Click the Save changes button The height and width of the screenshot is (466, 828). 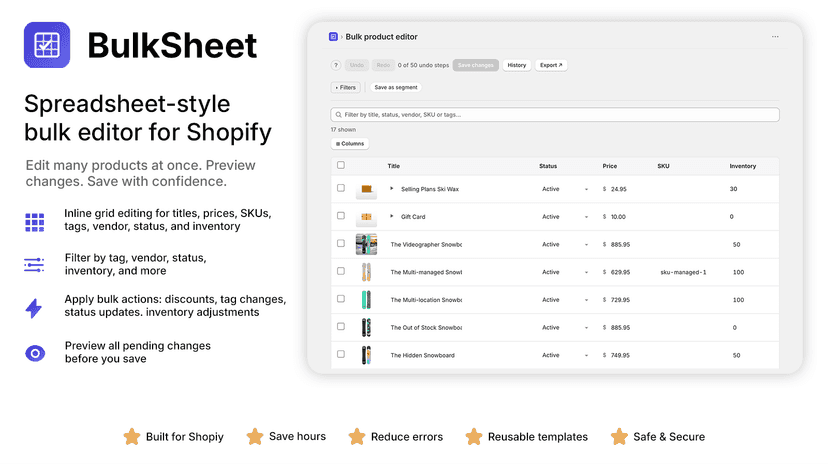coord(475,65)
